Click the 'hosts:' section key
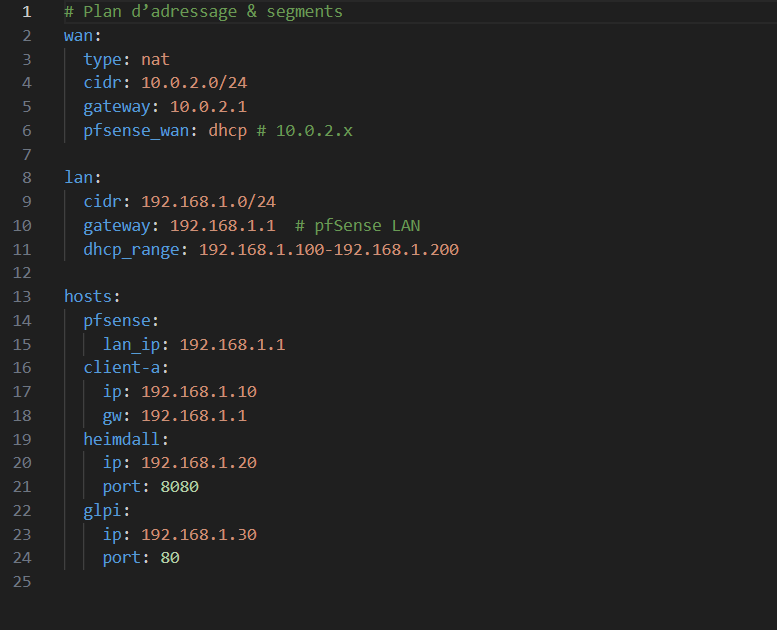 [92, 296]
